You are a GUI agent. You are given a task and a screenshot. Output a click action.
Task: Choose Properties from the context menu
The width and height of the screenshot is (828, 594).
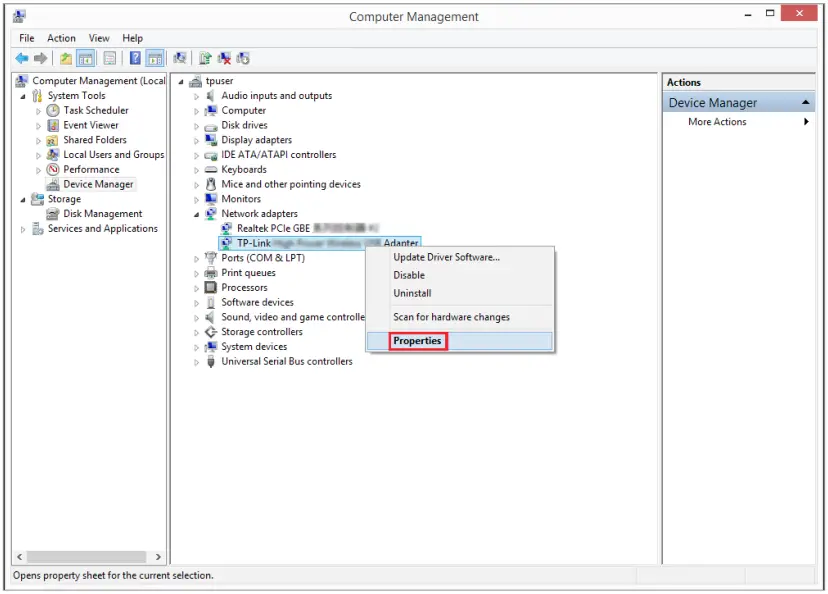click(x=417, y=341)
